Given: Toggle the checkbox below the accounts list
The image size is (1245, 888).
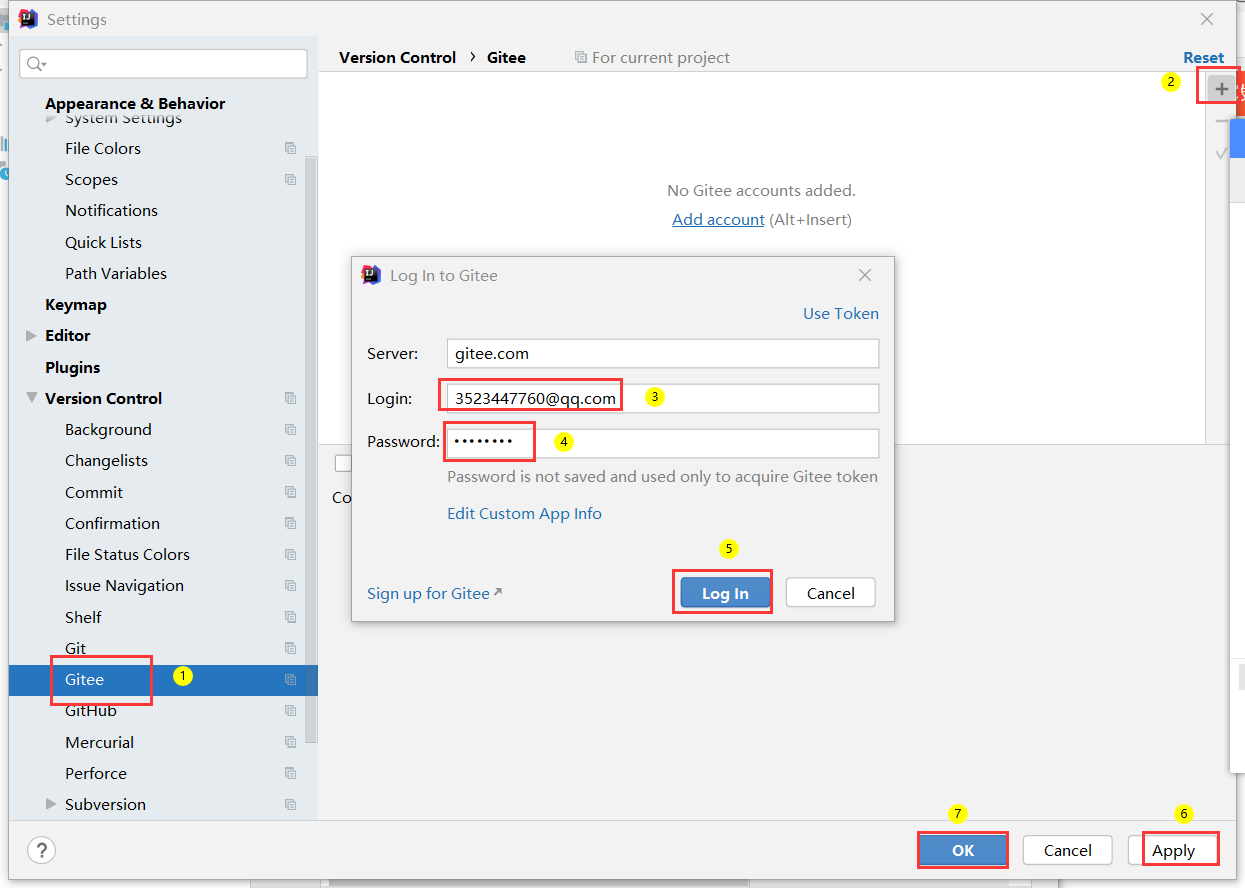Looking at the screenshot, I should pyautogui.click(x=343, y=463).
